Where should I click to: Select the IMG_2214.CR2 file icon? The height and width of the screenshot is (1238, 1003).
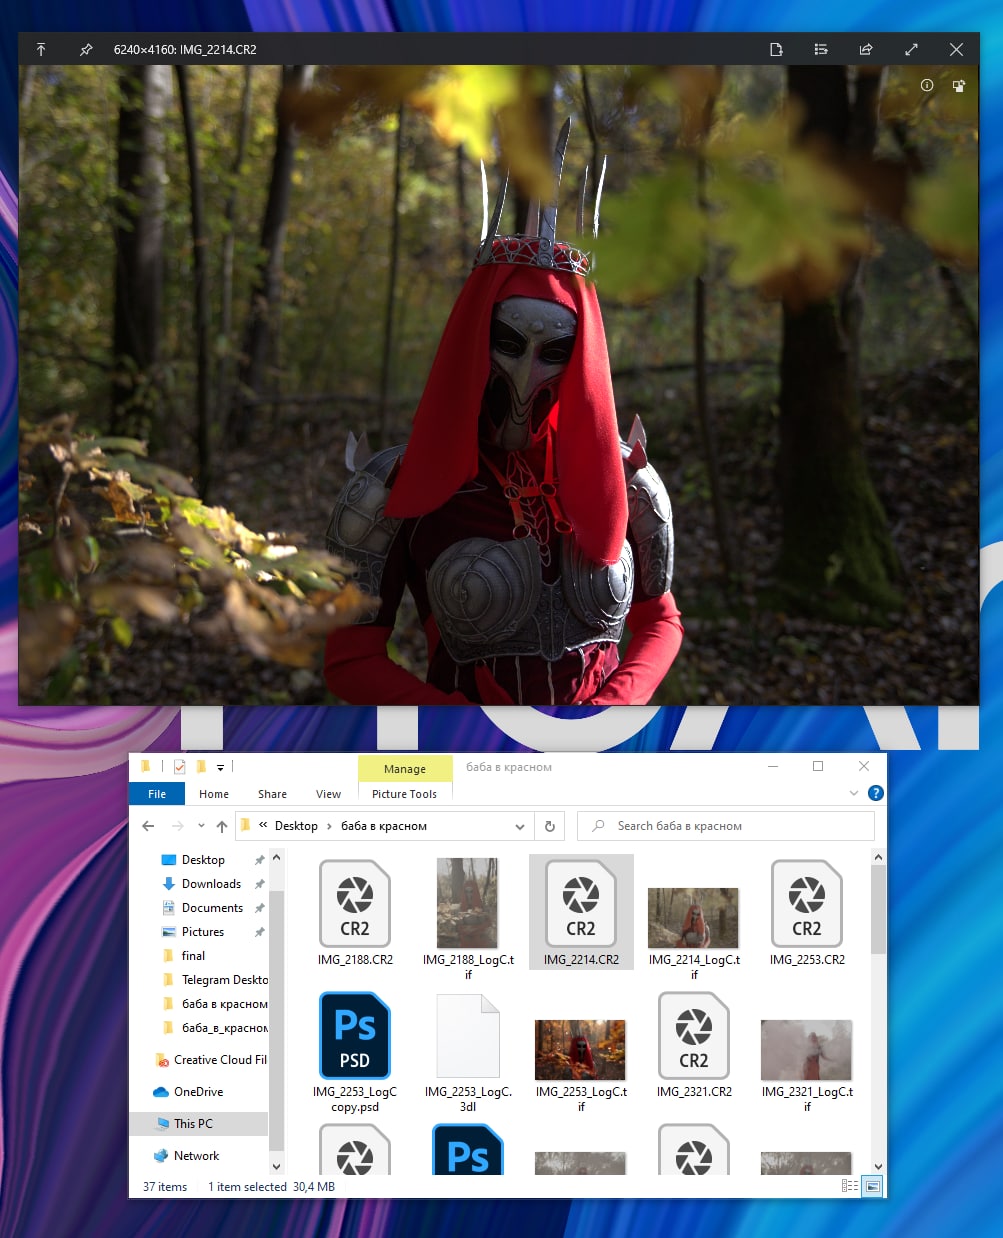coord(581,903)
